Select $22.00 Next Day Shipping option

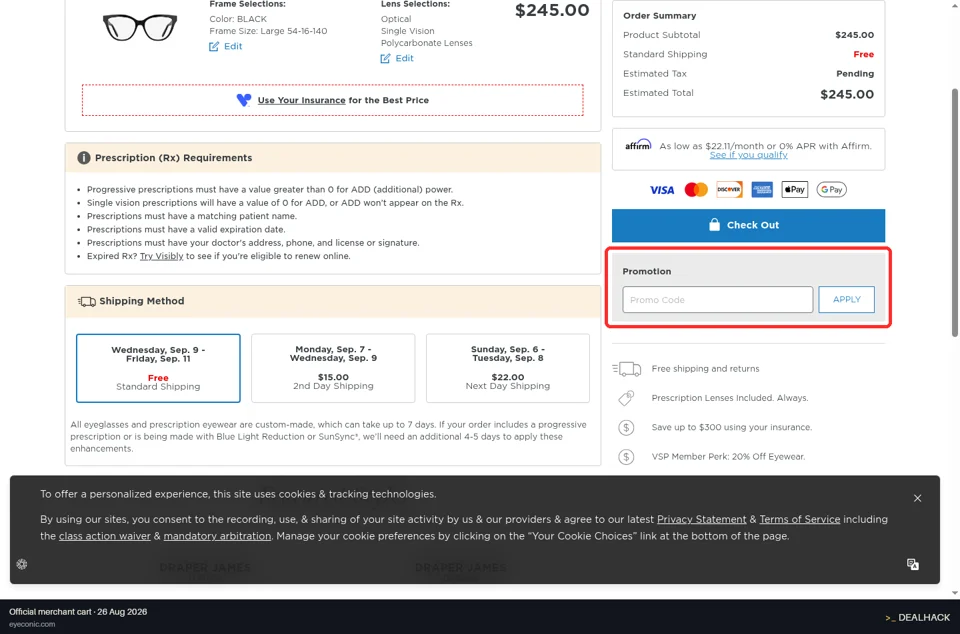[508, 368]
